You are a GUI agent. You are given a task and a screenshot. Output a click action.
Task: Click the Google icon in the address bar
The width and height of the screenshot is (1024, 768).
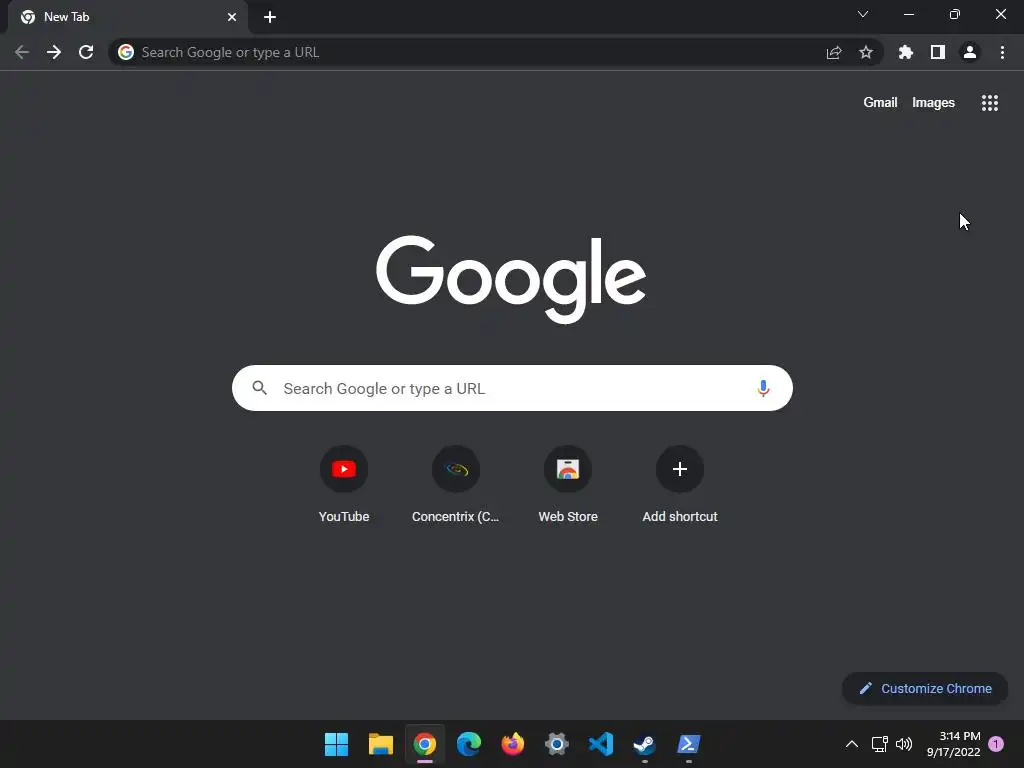point(126,52)
